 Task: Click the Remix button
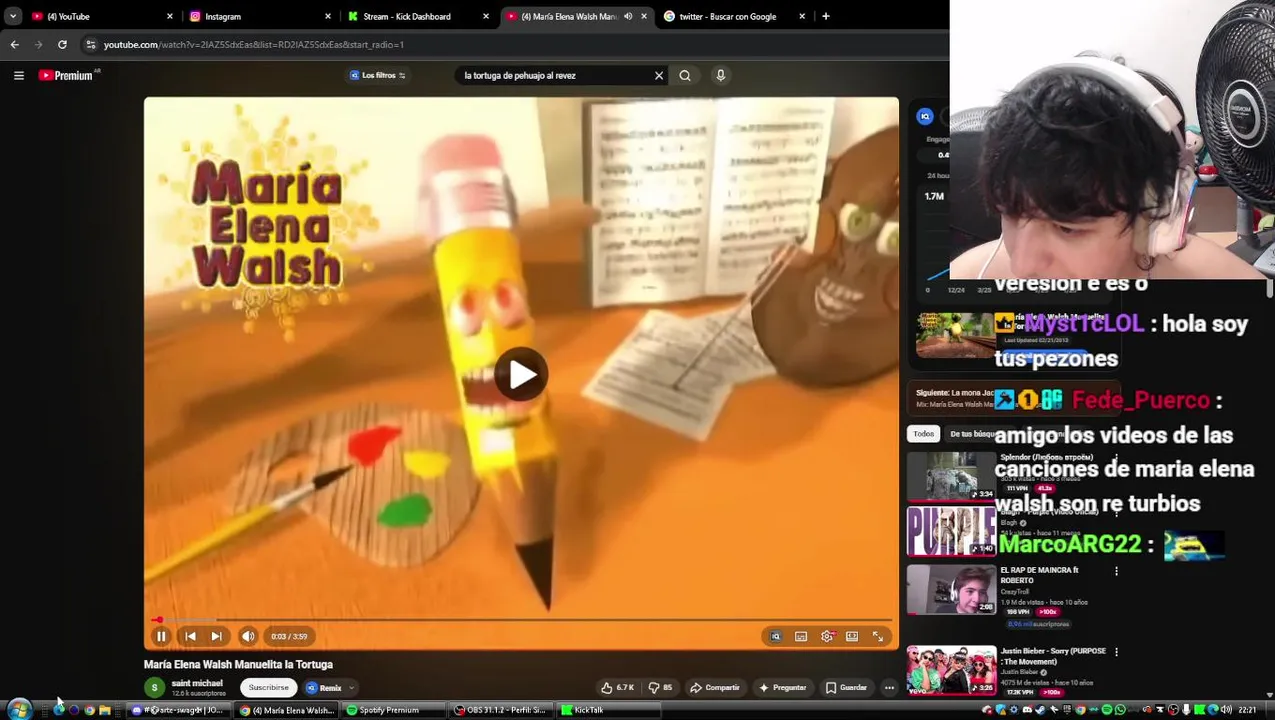tap(324, 688)
